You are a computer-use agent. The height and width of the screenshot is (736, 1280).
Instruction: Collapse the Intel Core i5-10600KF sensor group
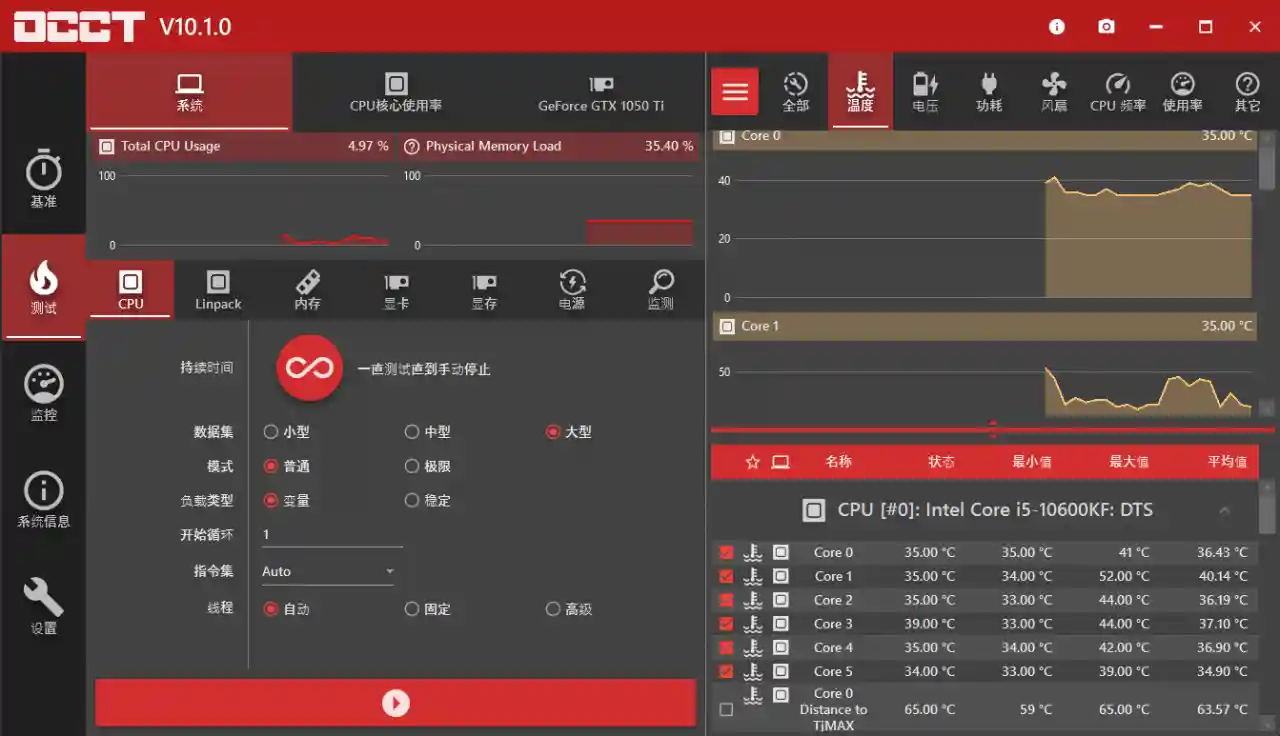(1226, 510)
